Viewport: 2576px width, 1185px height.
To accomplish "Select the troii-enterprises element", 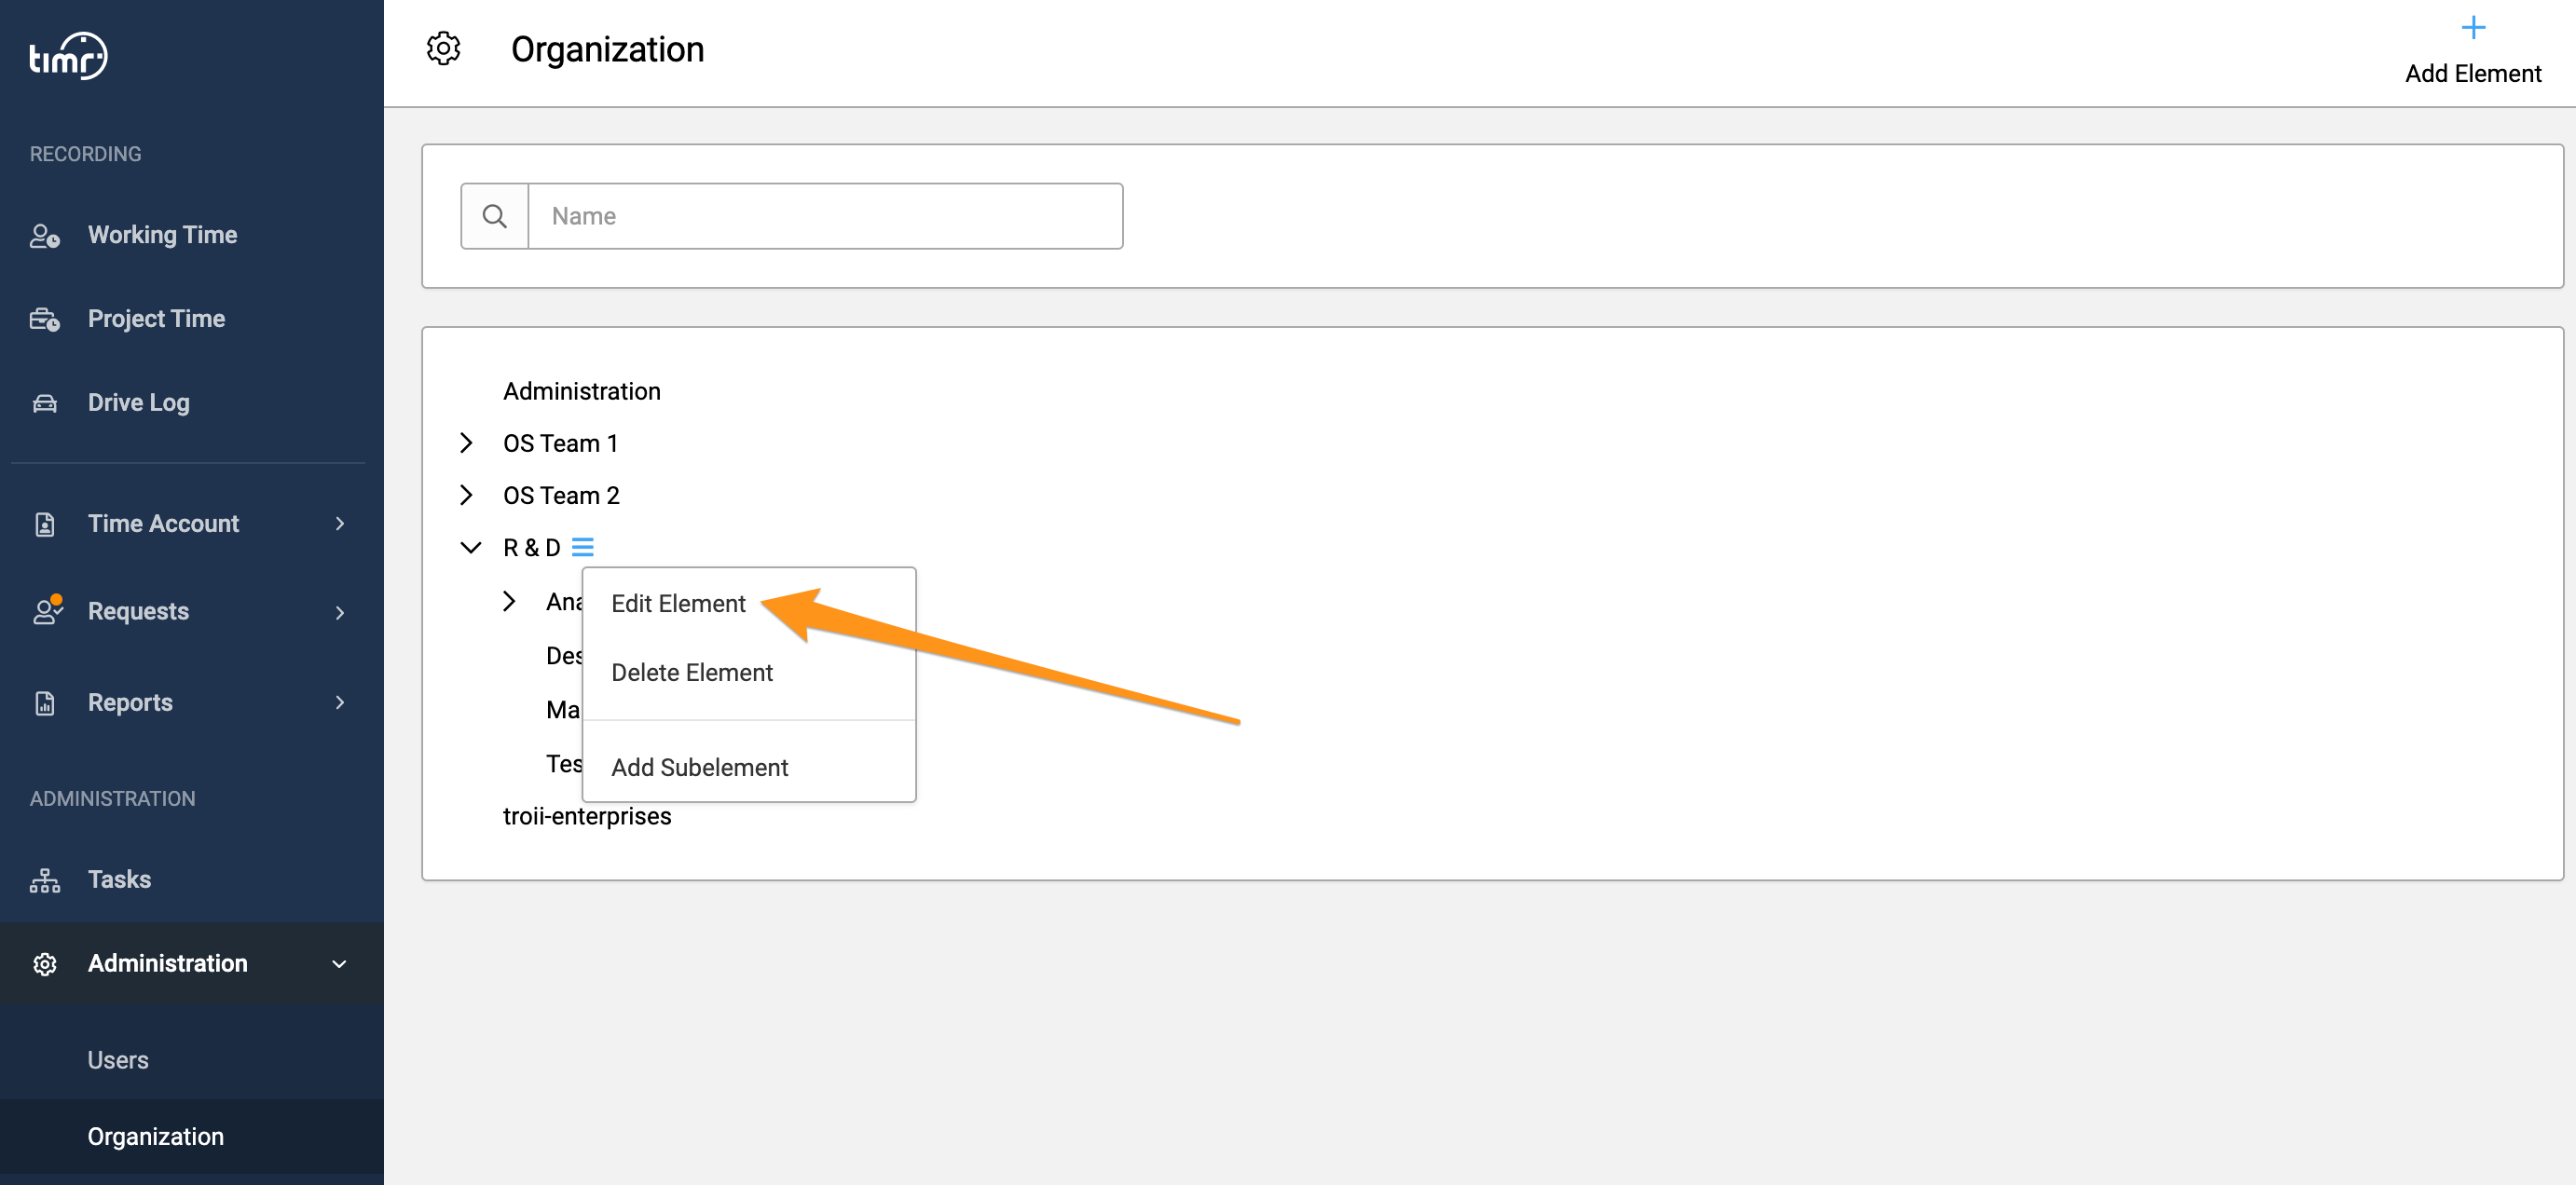I will pyautogui.click(x=587, y=816).
